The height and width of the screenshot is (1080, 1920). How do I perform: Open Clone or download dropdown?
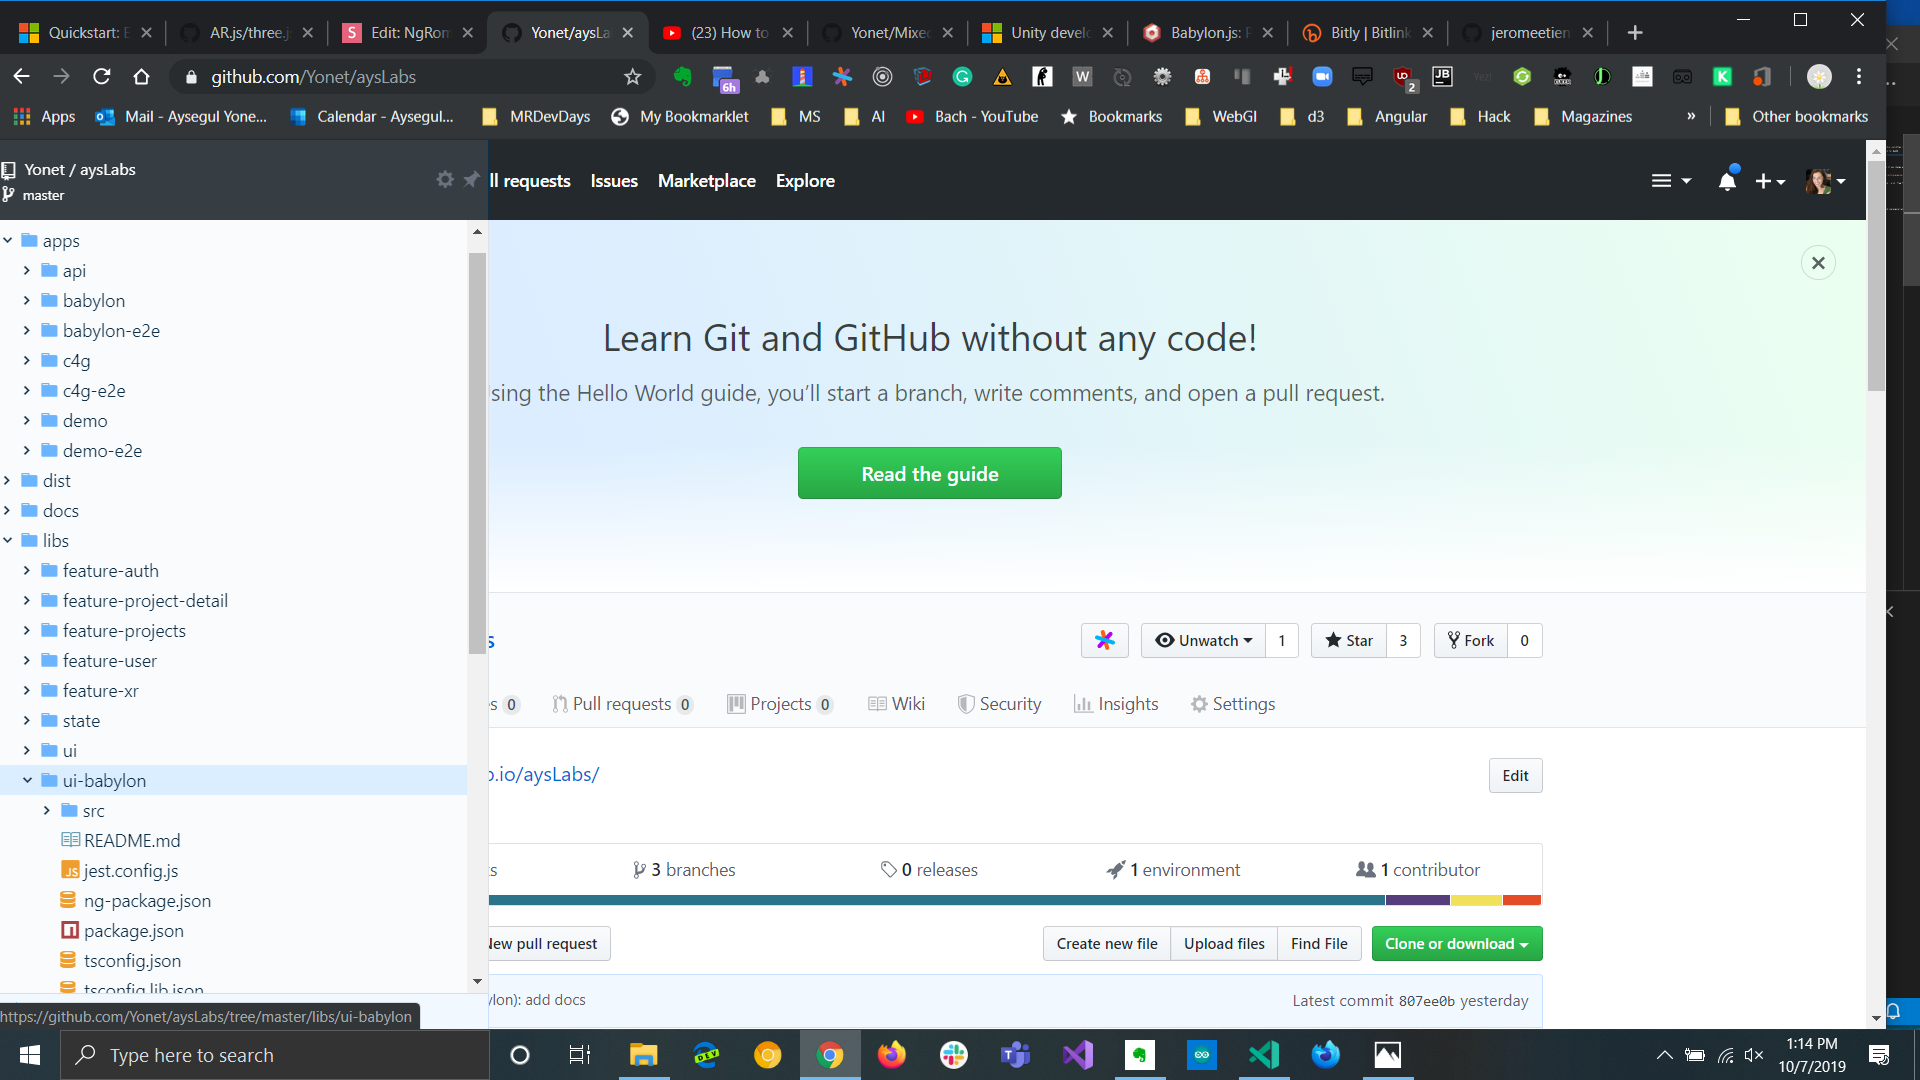click(1456, 944)
